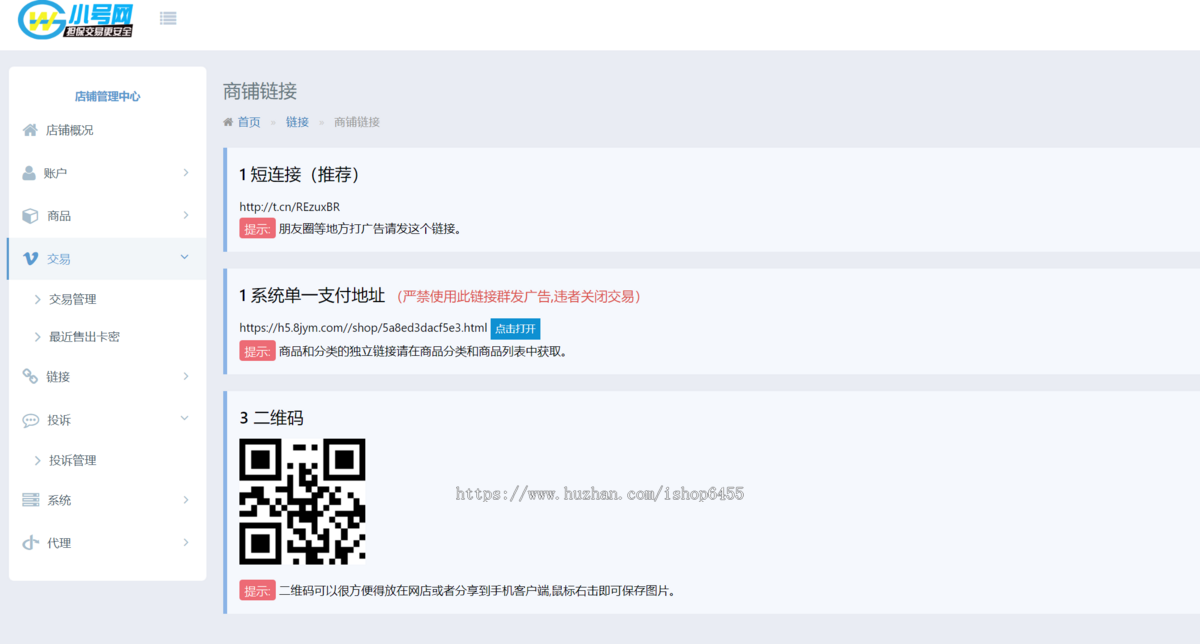Click the 提示 badge under the QR code

click(x=257, y=590)
